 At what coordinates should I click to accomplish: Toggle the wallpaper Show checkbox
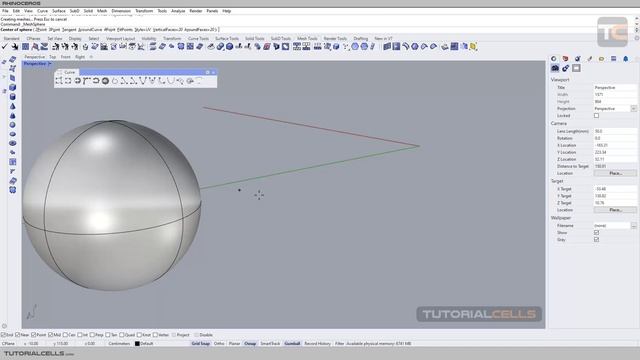coord(596,233)
